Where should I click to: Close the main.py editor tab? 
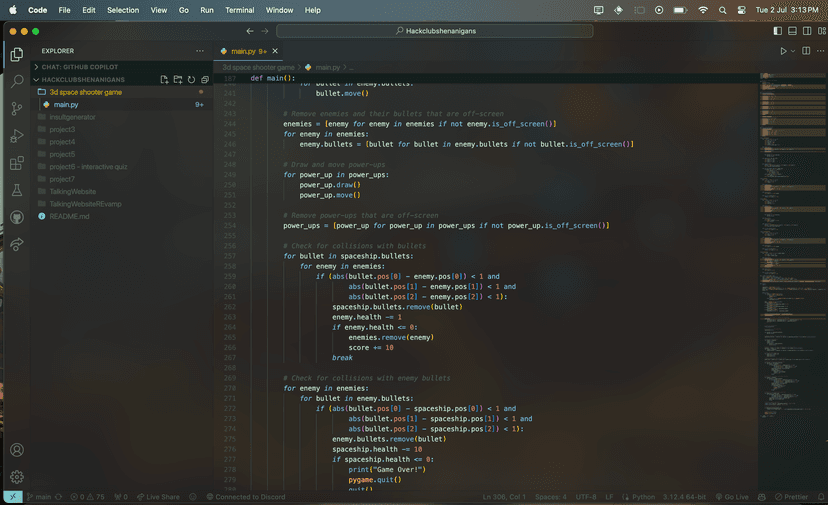pos(275,51)
